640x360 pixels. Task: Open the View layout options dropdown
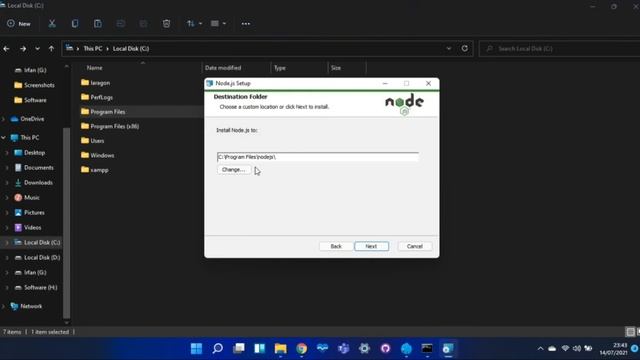coord(218,24)
